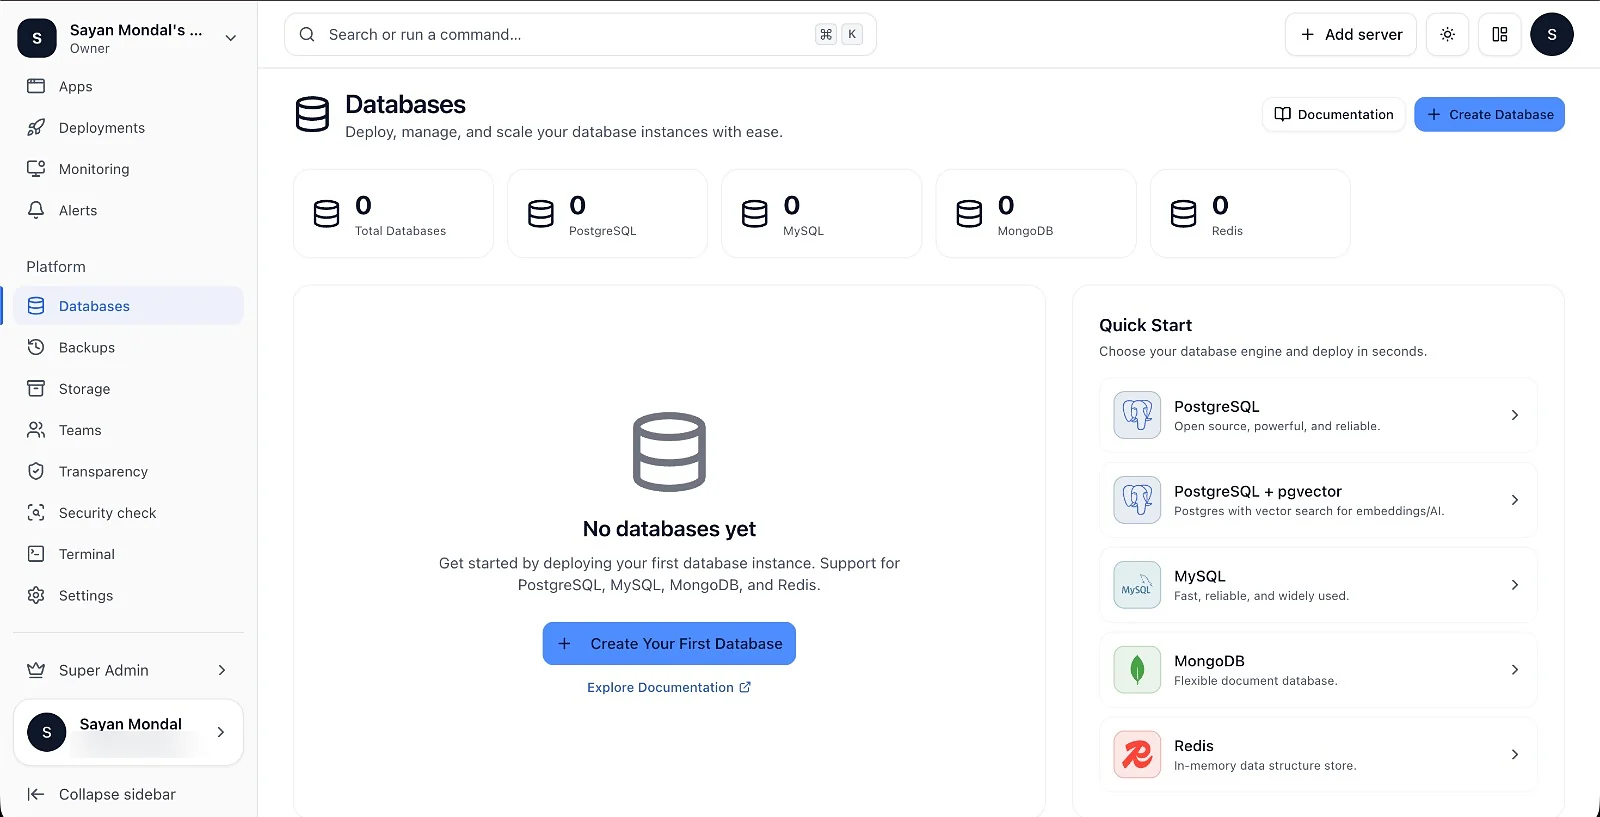Choose PostgreSQL in Quick Start
The image size is (1600, 817).
(1318, 415)
